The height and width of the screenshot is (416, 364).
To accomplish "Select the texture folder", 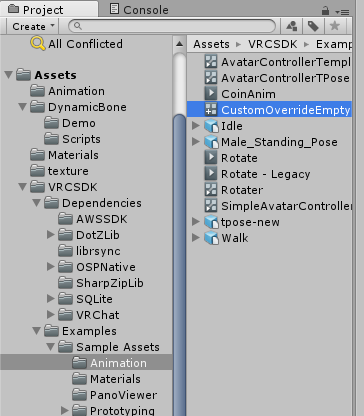I will (59, 171).
